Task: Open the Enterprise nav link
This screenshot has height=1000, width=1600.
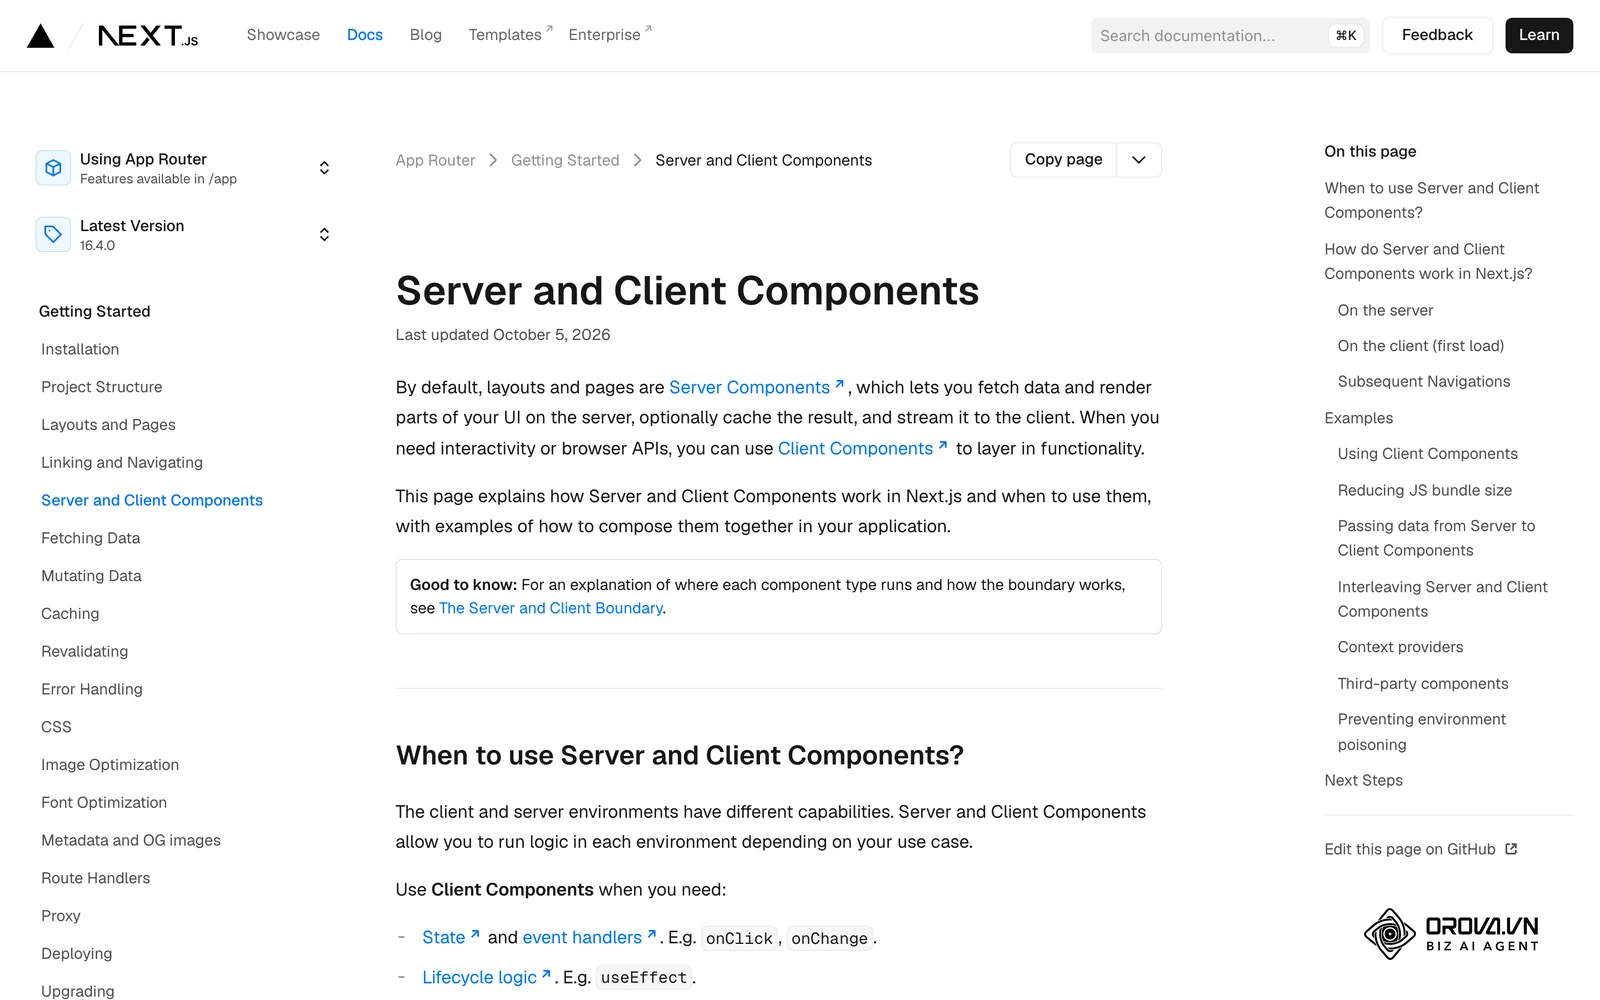Action: 610,35
